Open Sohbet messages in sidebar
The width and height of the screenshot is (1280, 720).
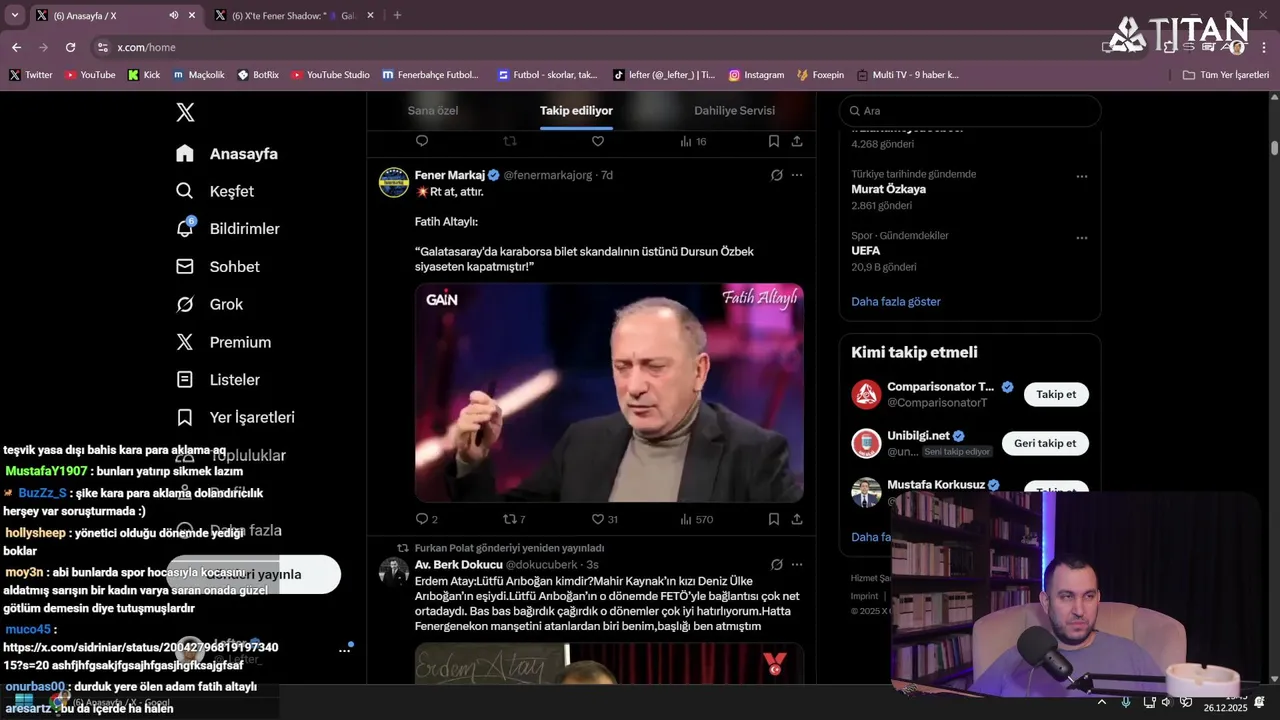tap(217, 267)
